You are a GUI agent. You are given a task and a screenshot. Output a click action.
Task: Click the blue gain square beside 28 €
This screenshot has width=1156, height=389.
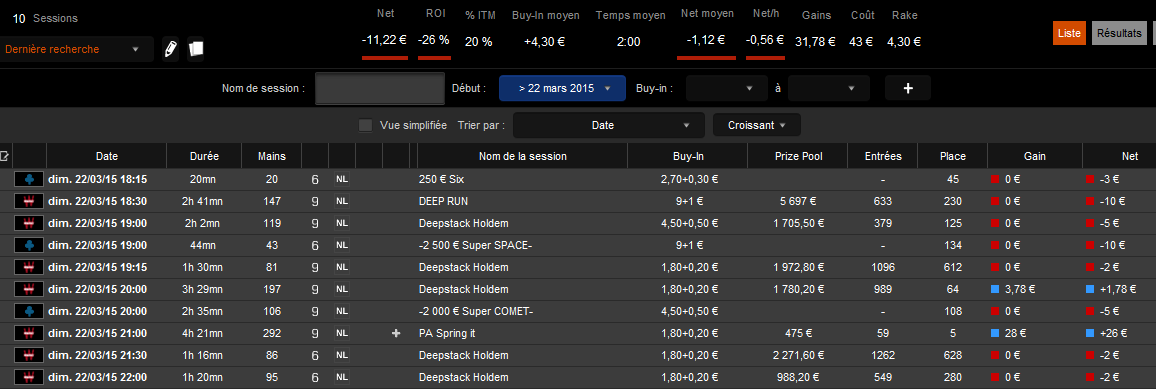click(995, 334)
